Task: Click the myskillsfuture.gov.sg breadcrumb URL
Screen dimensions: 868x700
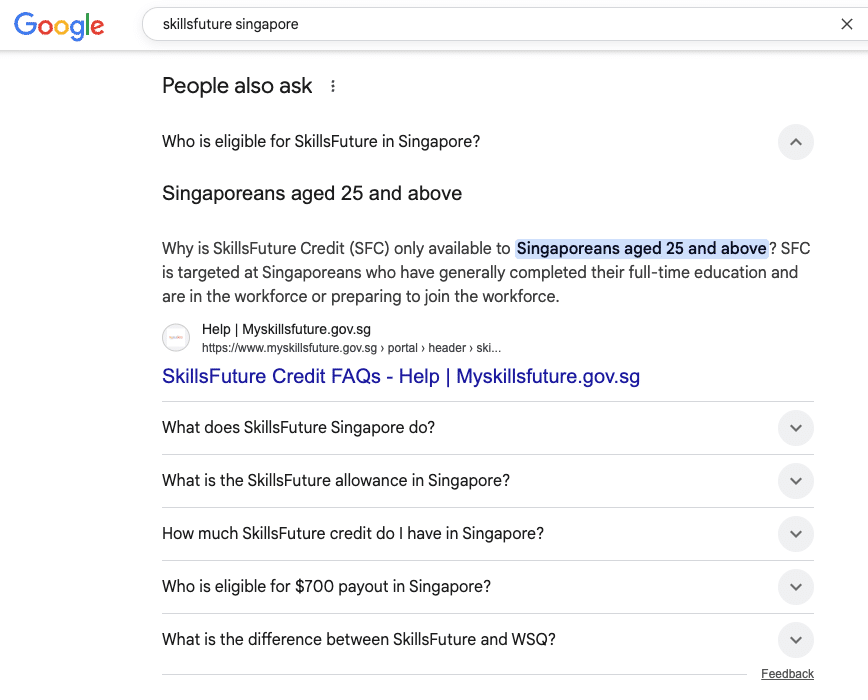Action: coord(352,348)
